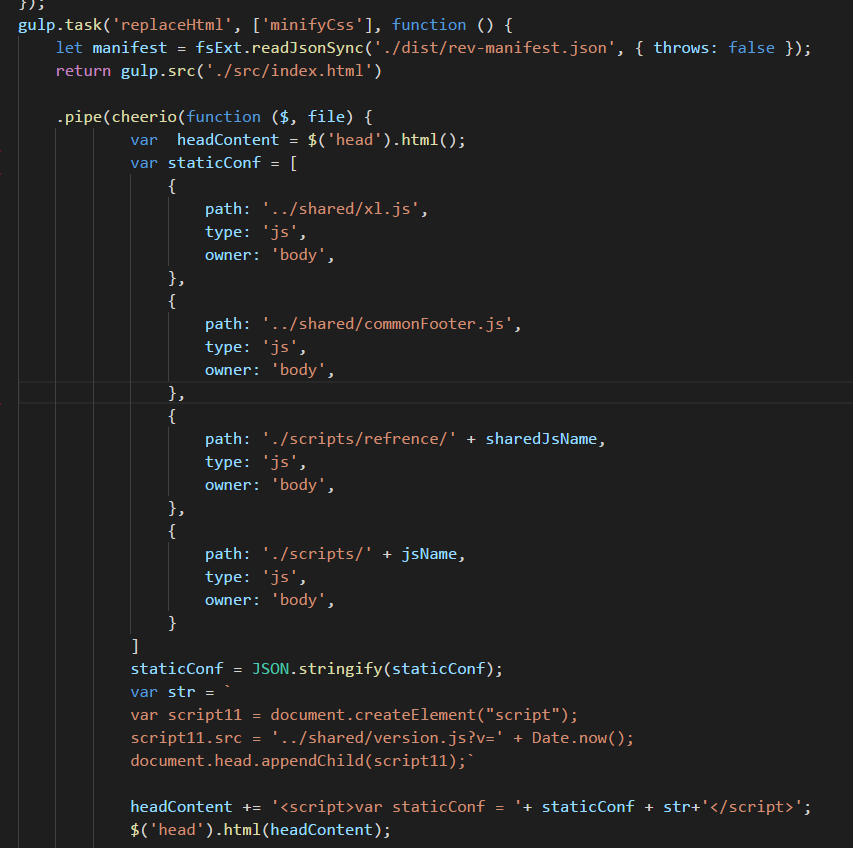Click the jsName variable
This screenshot has width=853, height=848.
[429, 554]
